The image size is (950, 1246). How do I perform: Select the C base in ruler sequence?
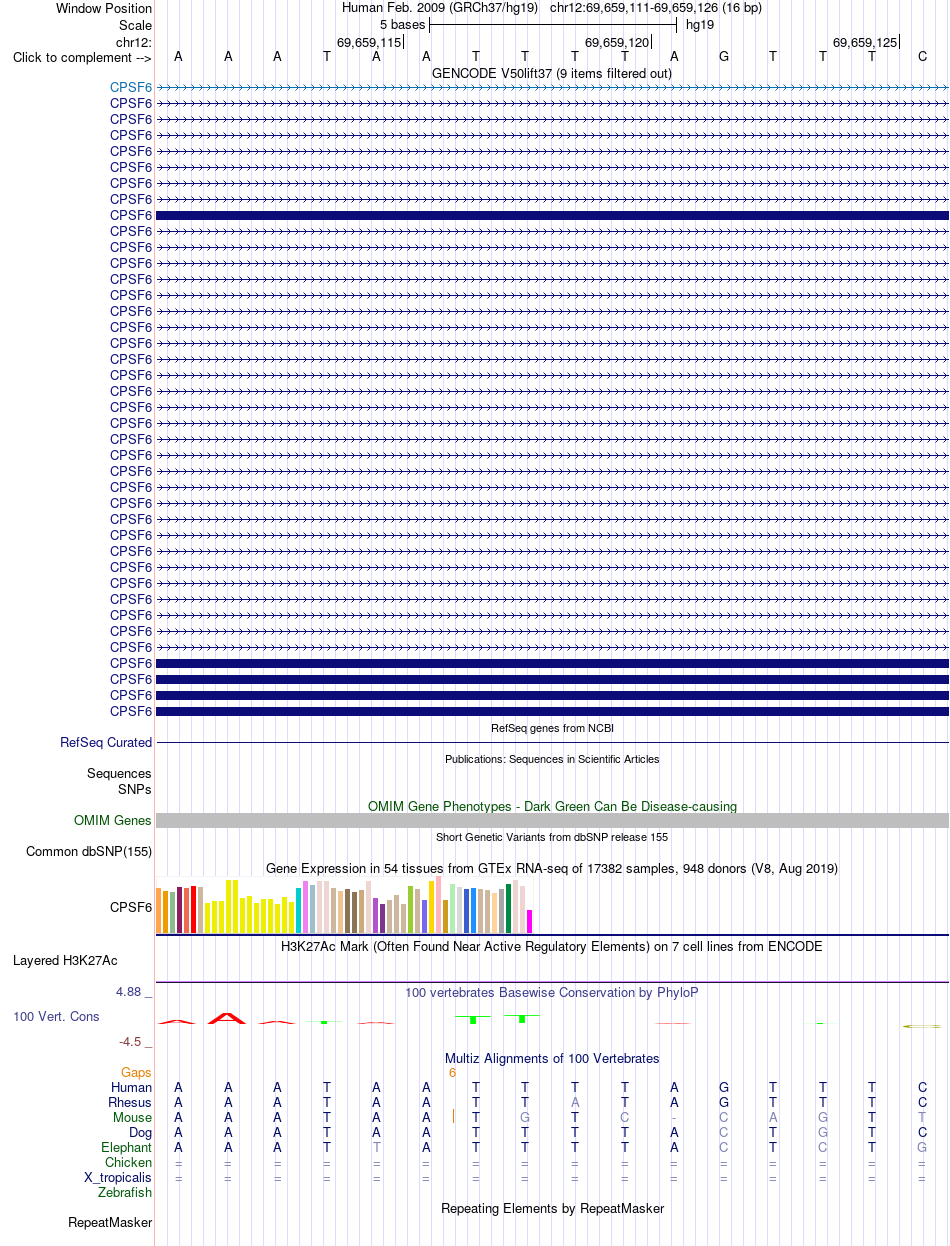(923, 56)
